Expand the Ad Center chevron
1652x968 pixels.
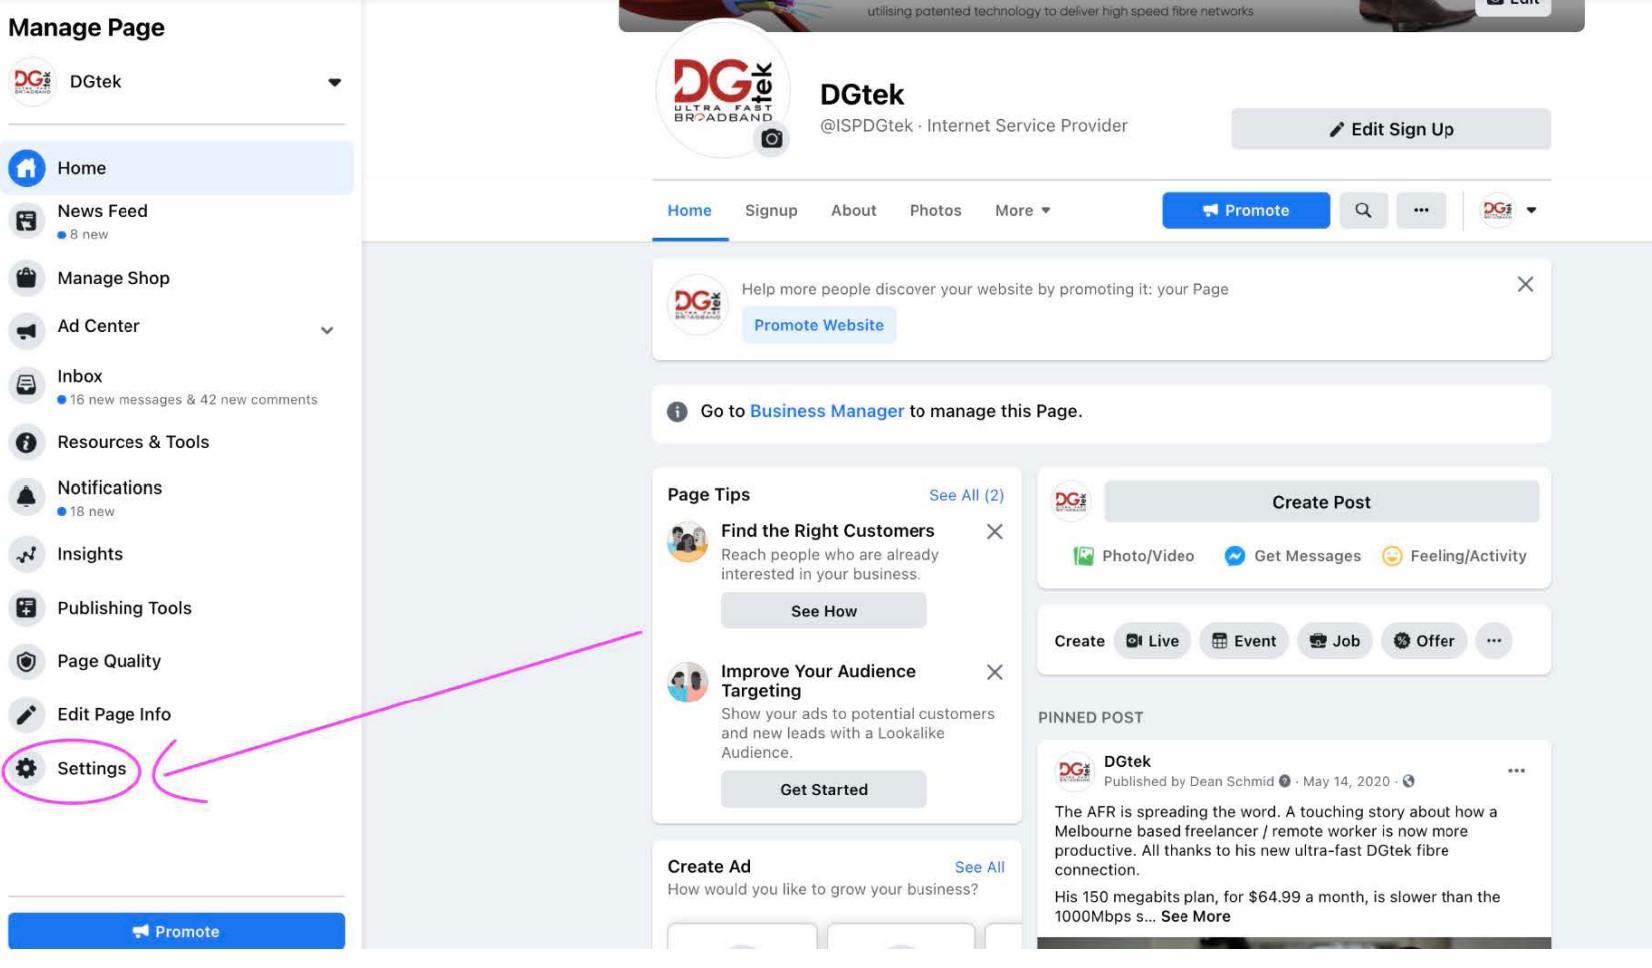click(x=327, y=330)
